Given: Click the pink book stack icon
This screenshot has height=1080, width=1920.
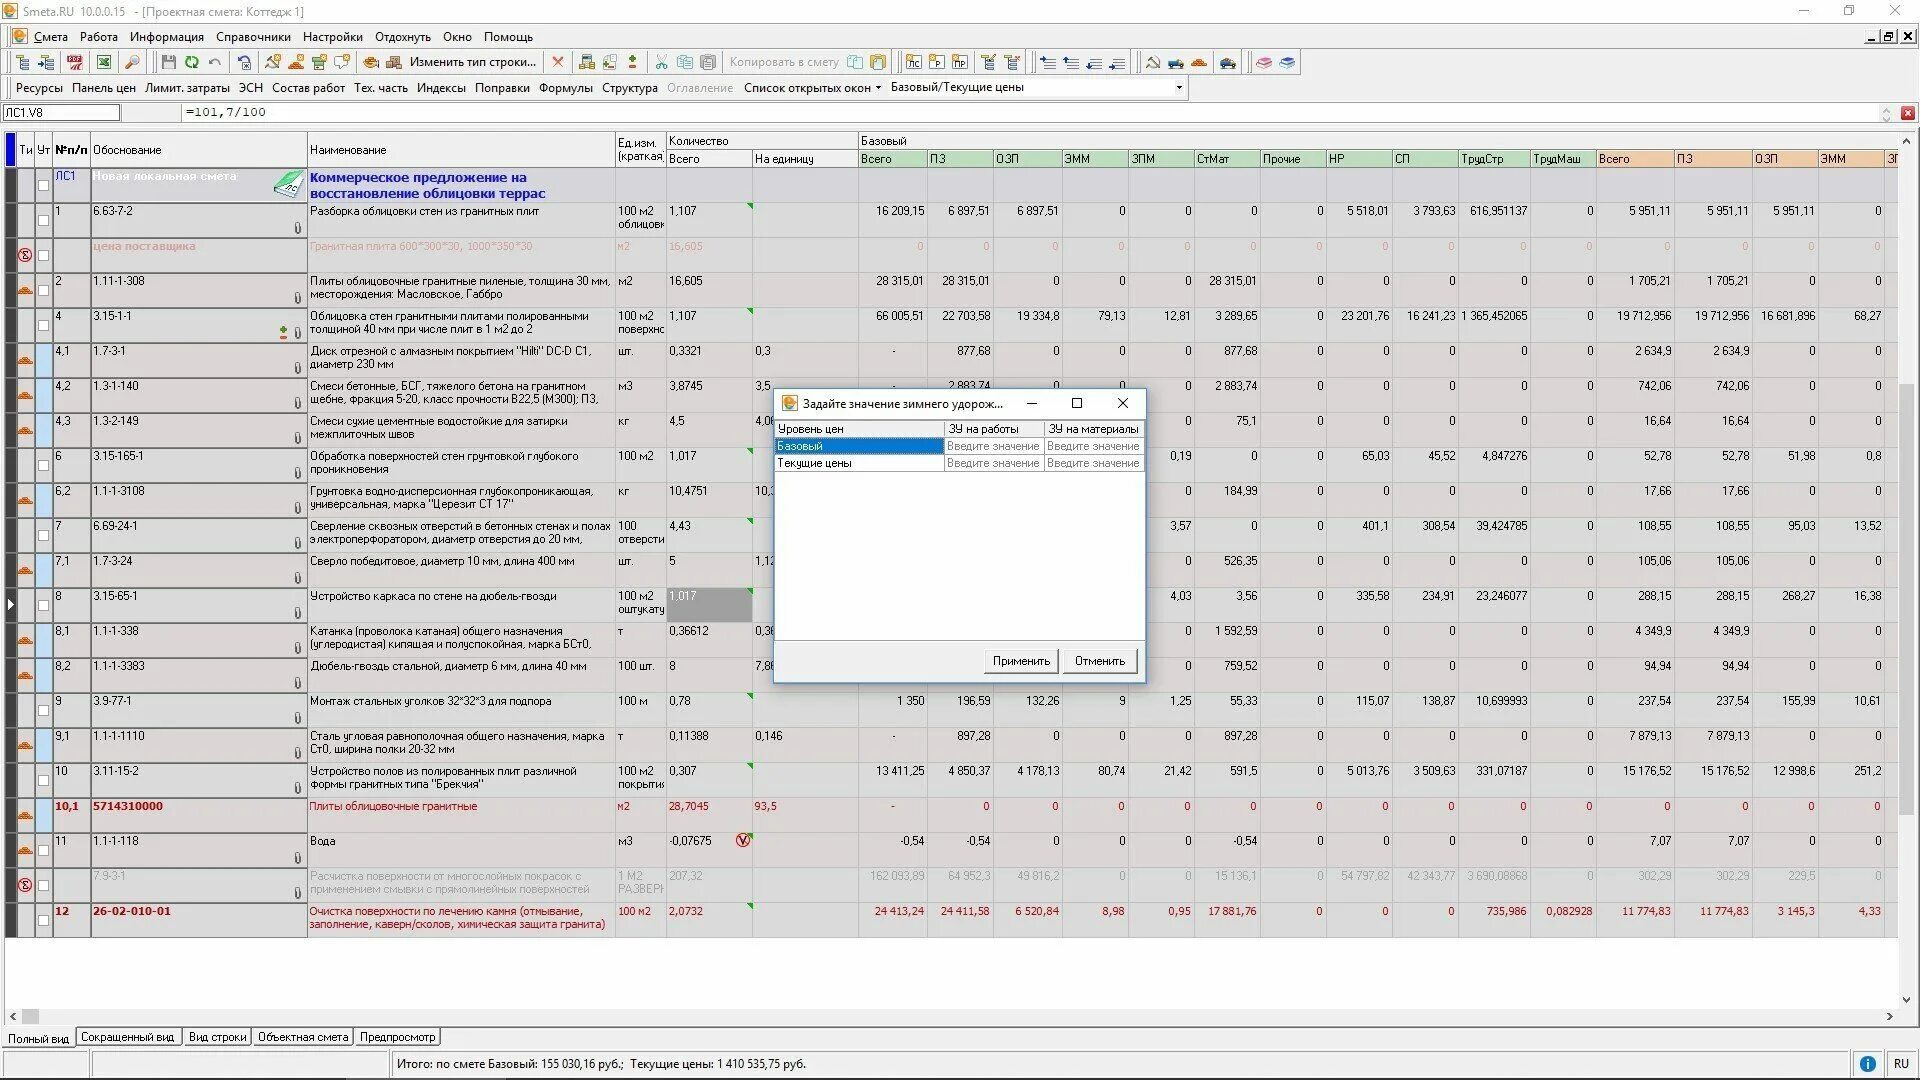Looking at the screenshot, I should coord(1264,62).
